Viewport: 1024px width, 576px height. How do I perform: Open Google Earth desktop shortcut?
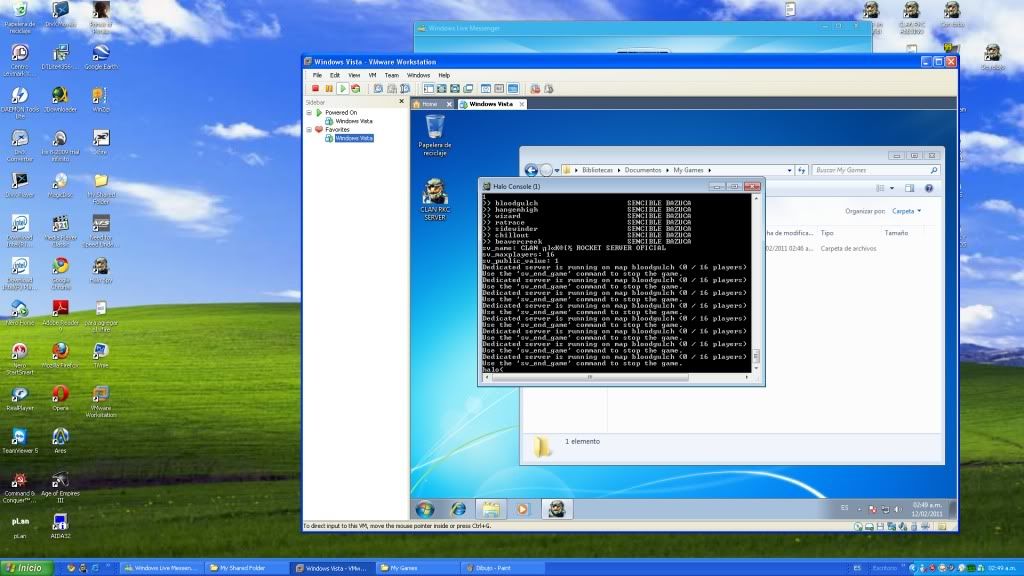click(x=101, y=57)
